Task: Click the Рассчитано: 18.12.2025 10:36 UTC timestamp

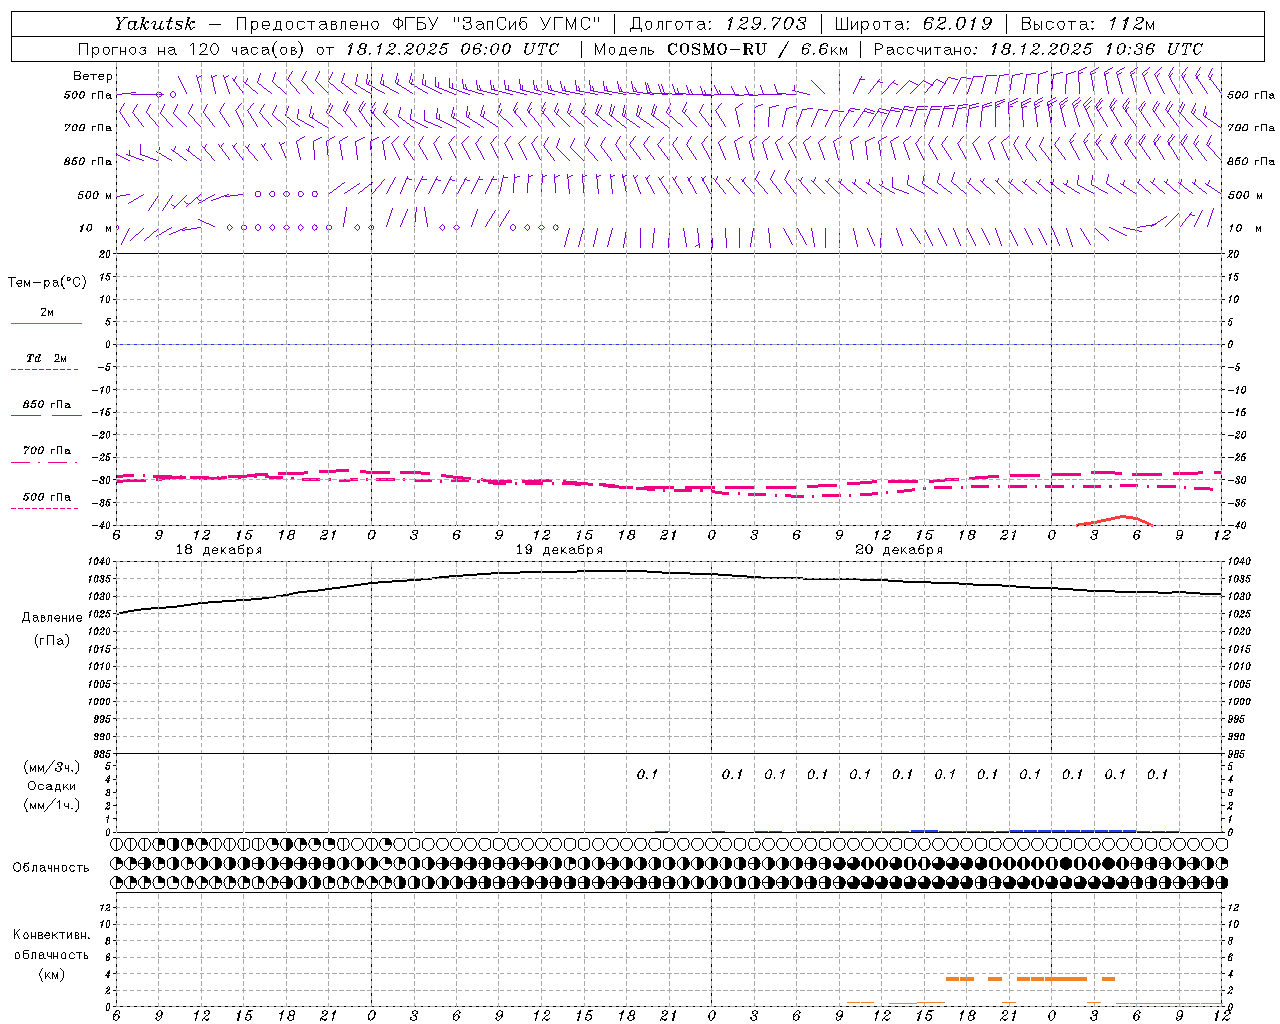Action: (1038, 49)
